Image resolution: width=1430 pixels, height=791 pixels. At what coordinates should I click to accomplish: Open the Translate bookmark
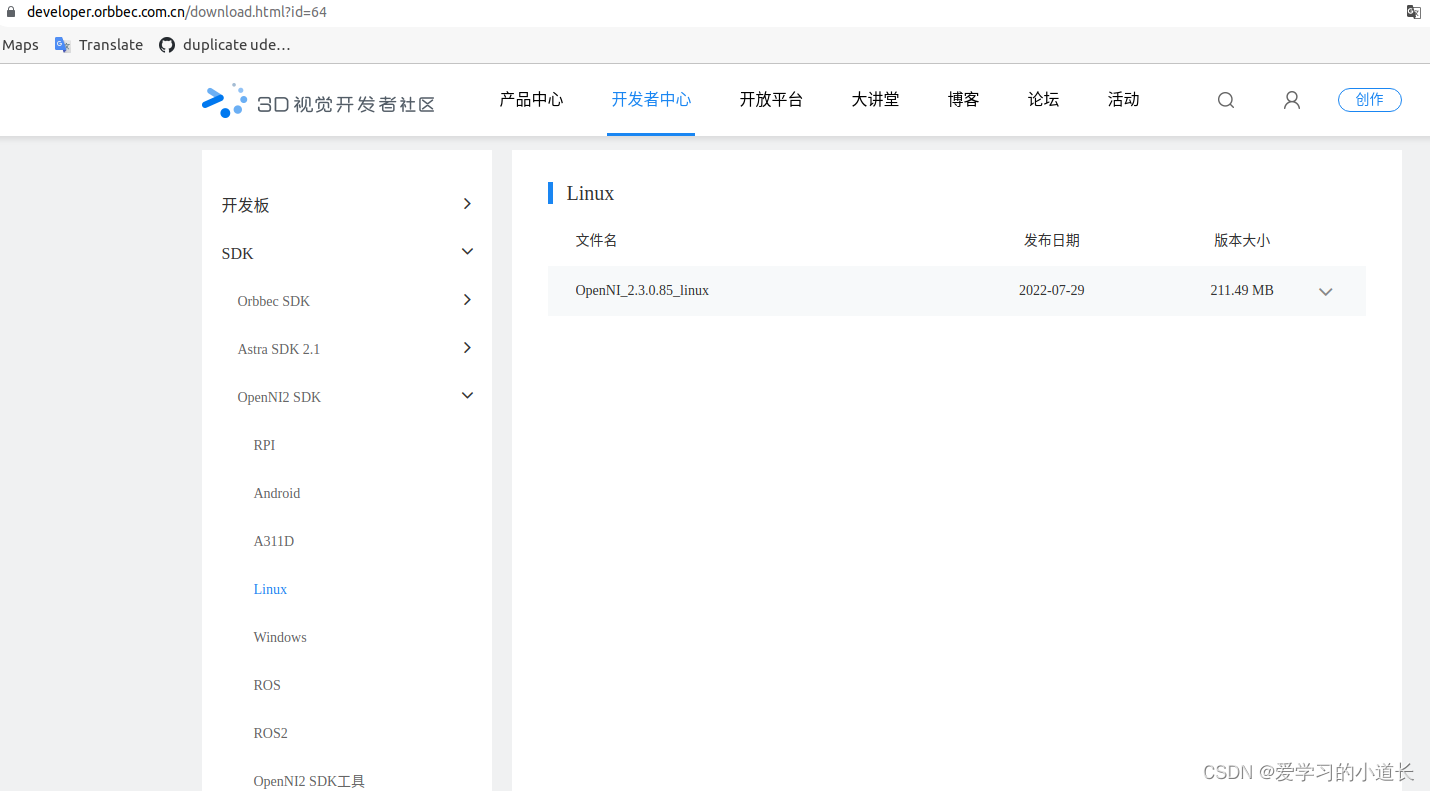98,45
